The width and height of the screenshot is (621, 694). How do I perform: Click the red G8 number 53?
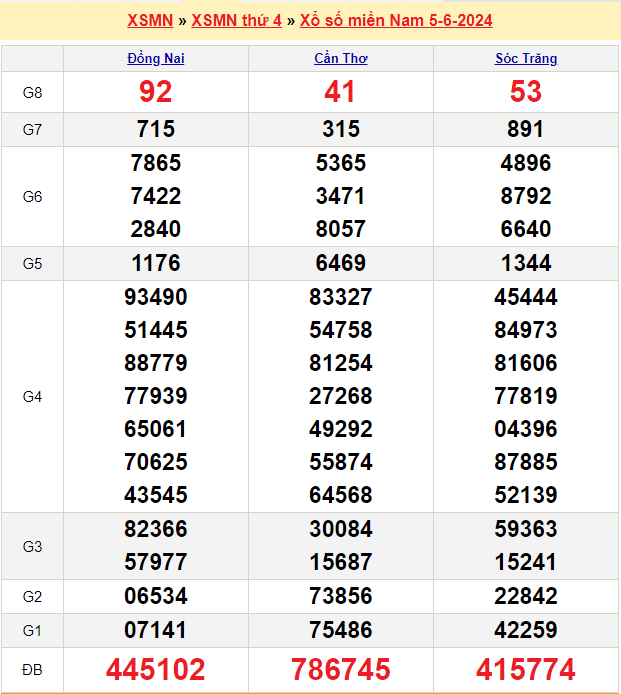pyautogui.click(x=526, y=92)
